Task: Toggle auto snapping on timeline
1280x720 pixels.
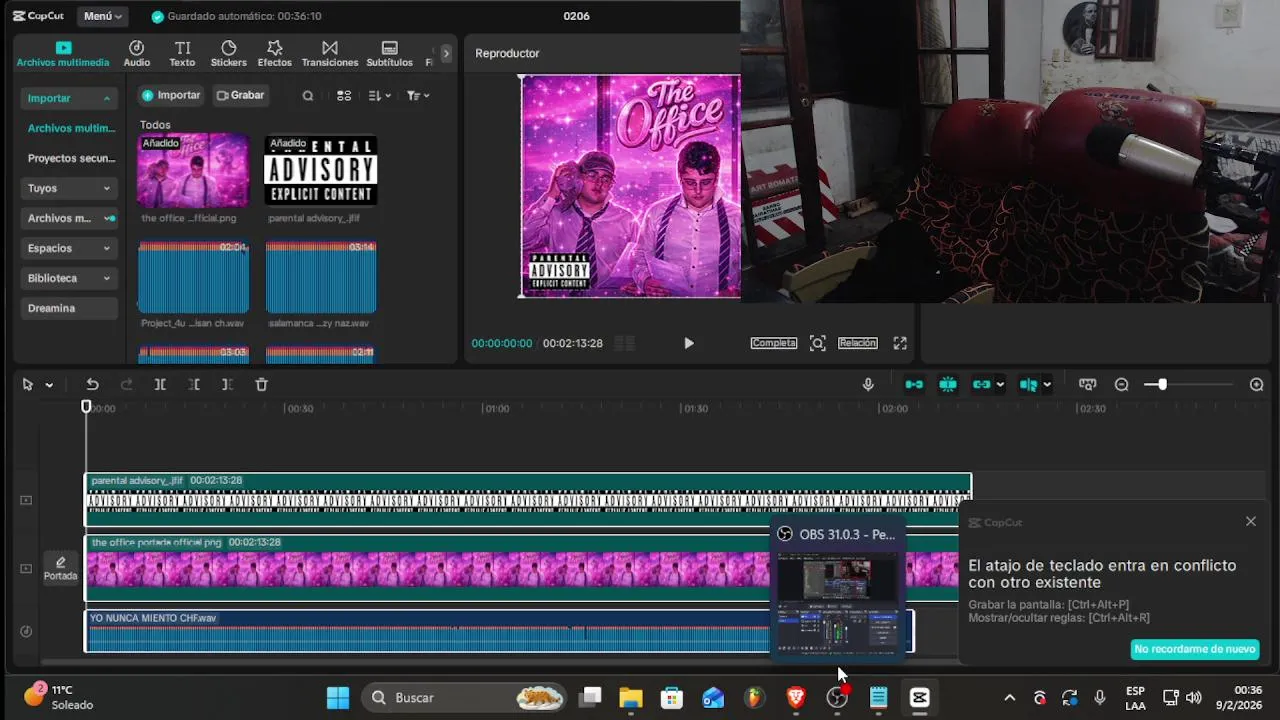Action: click(x=948, y=385)
